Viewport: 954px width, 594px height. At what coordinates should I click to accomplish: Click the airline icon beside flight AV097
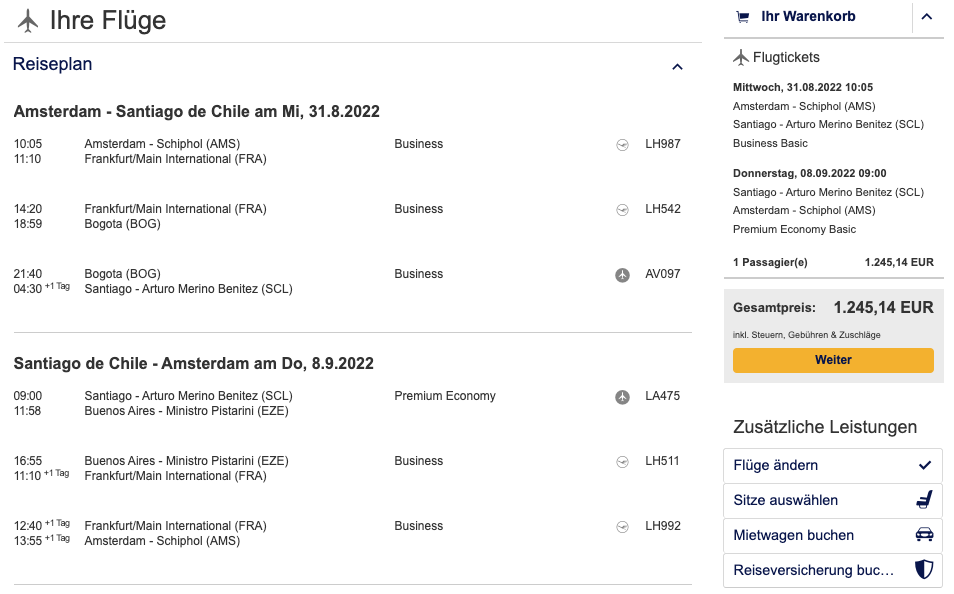622,274
